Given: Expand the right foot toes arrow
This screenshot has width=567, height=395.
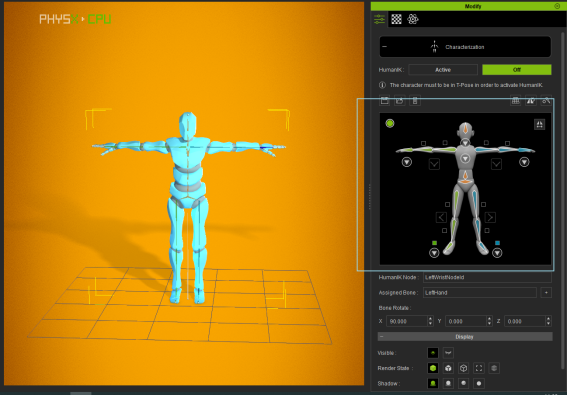Looking at the screenshot, I should [x=434, y=253].
